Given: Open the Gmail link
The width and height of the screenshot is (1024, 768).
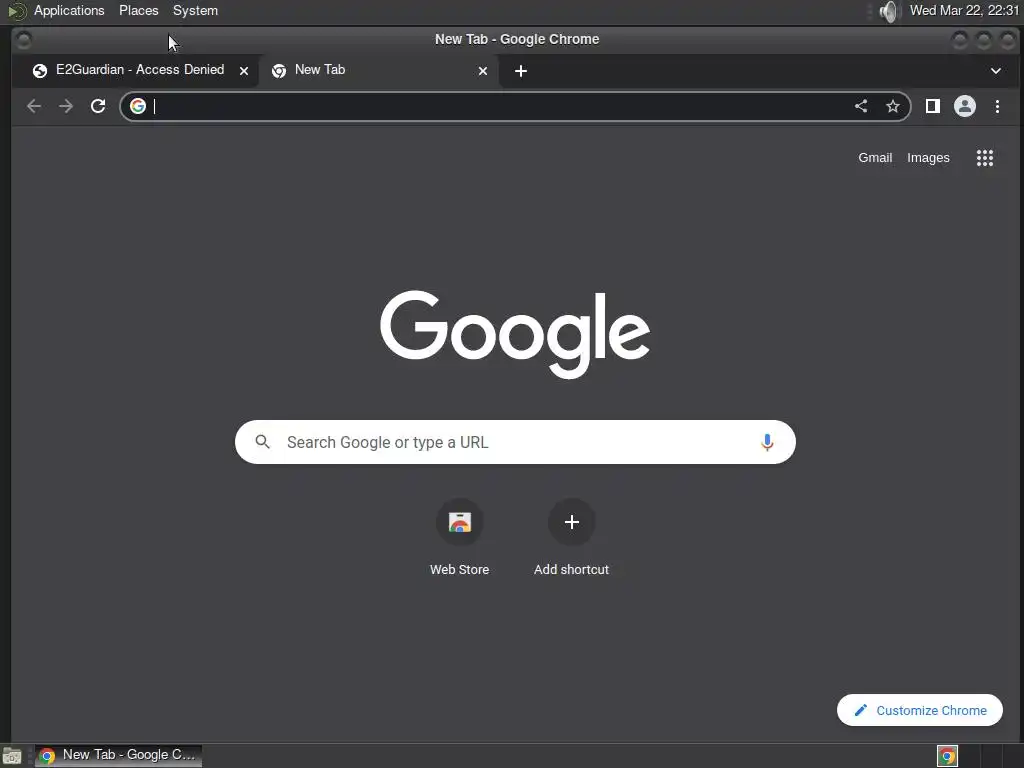Looking at the screenshot, I should 875,157.
